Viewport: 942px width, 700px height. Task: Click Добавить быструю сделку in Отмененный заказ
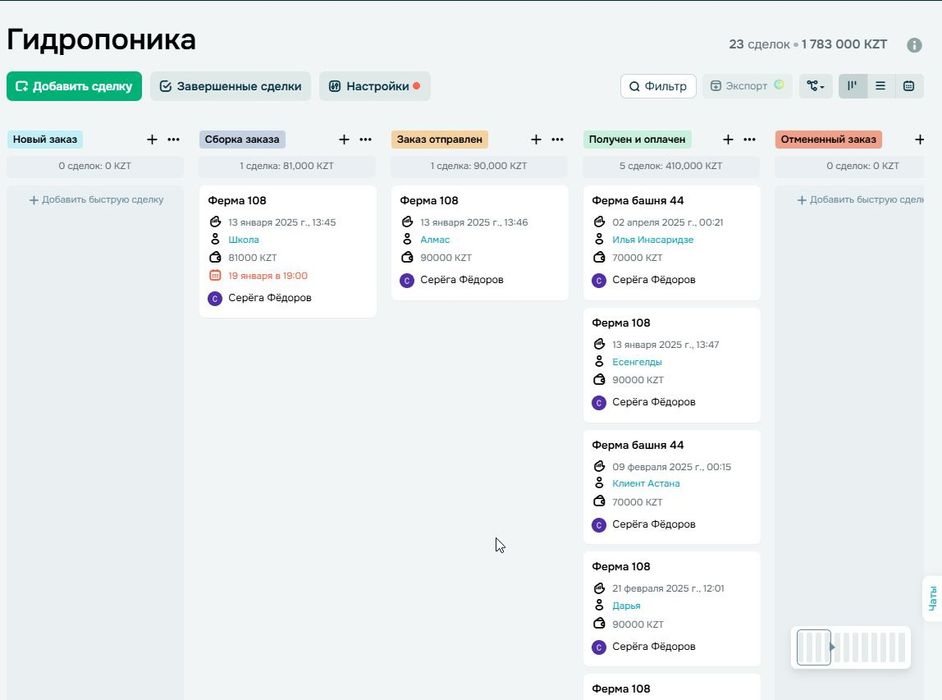(x=860, y=199)
